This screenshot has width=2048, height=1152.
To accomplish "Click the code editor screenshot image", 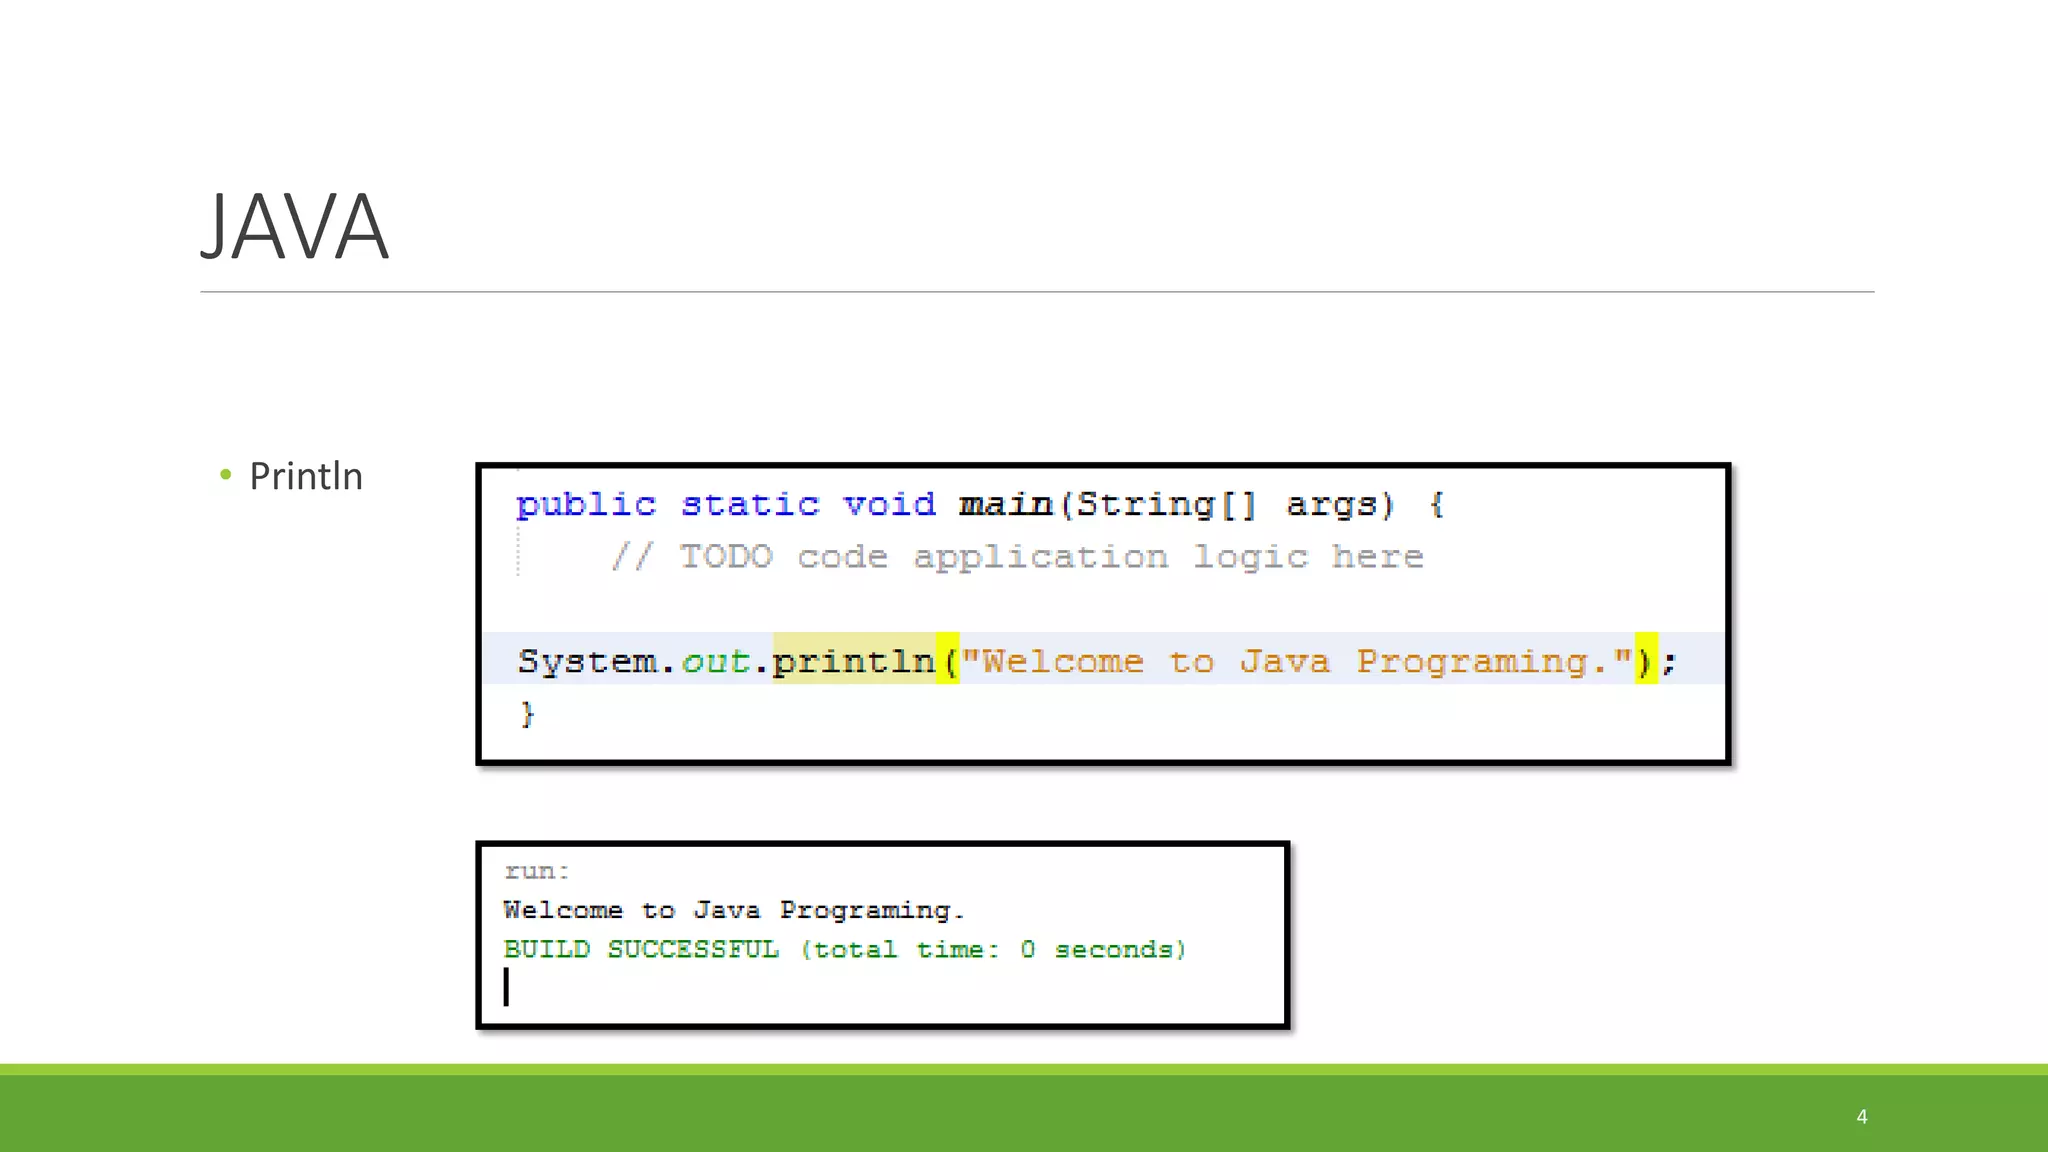I will 1103,614.
